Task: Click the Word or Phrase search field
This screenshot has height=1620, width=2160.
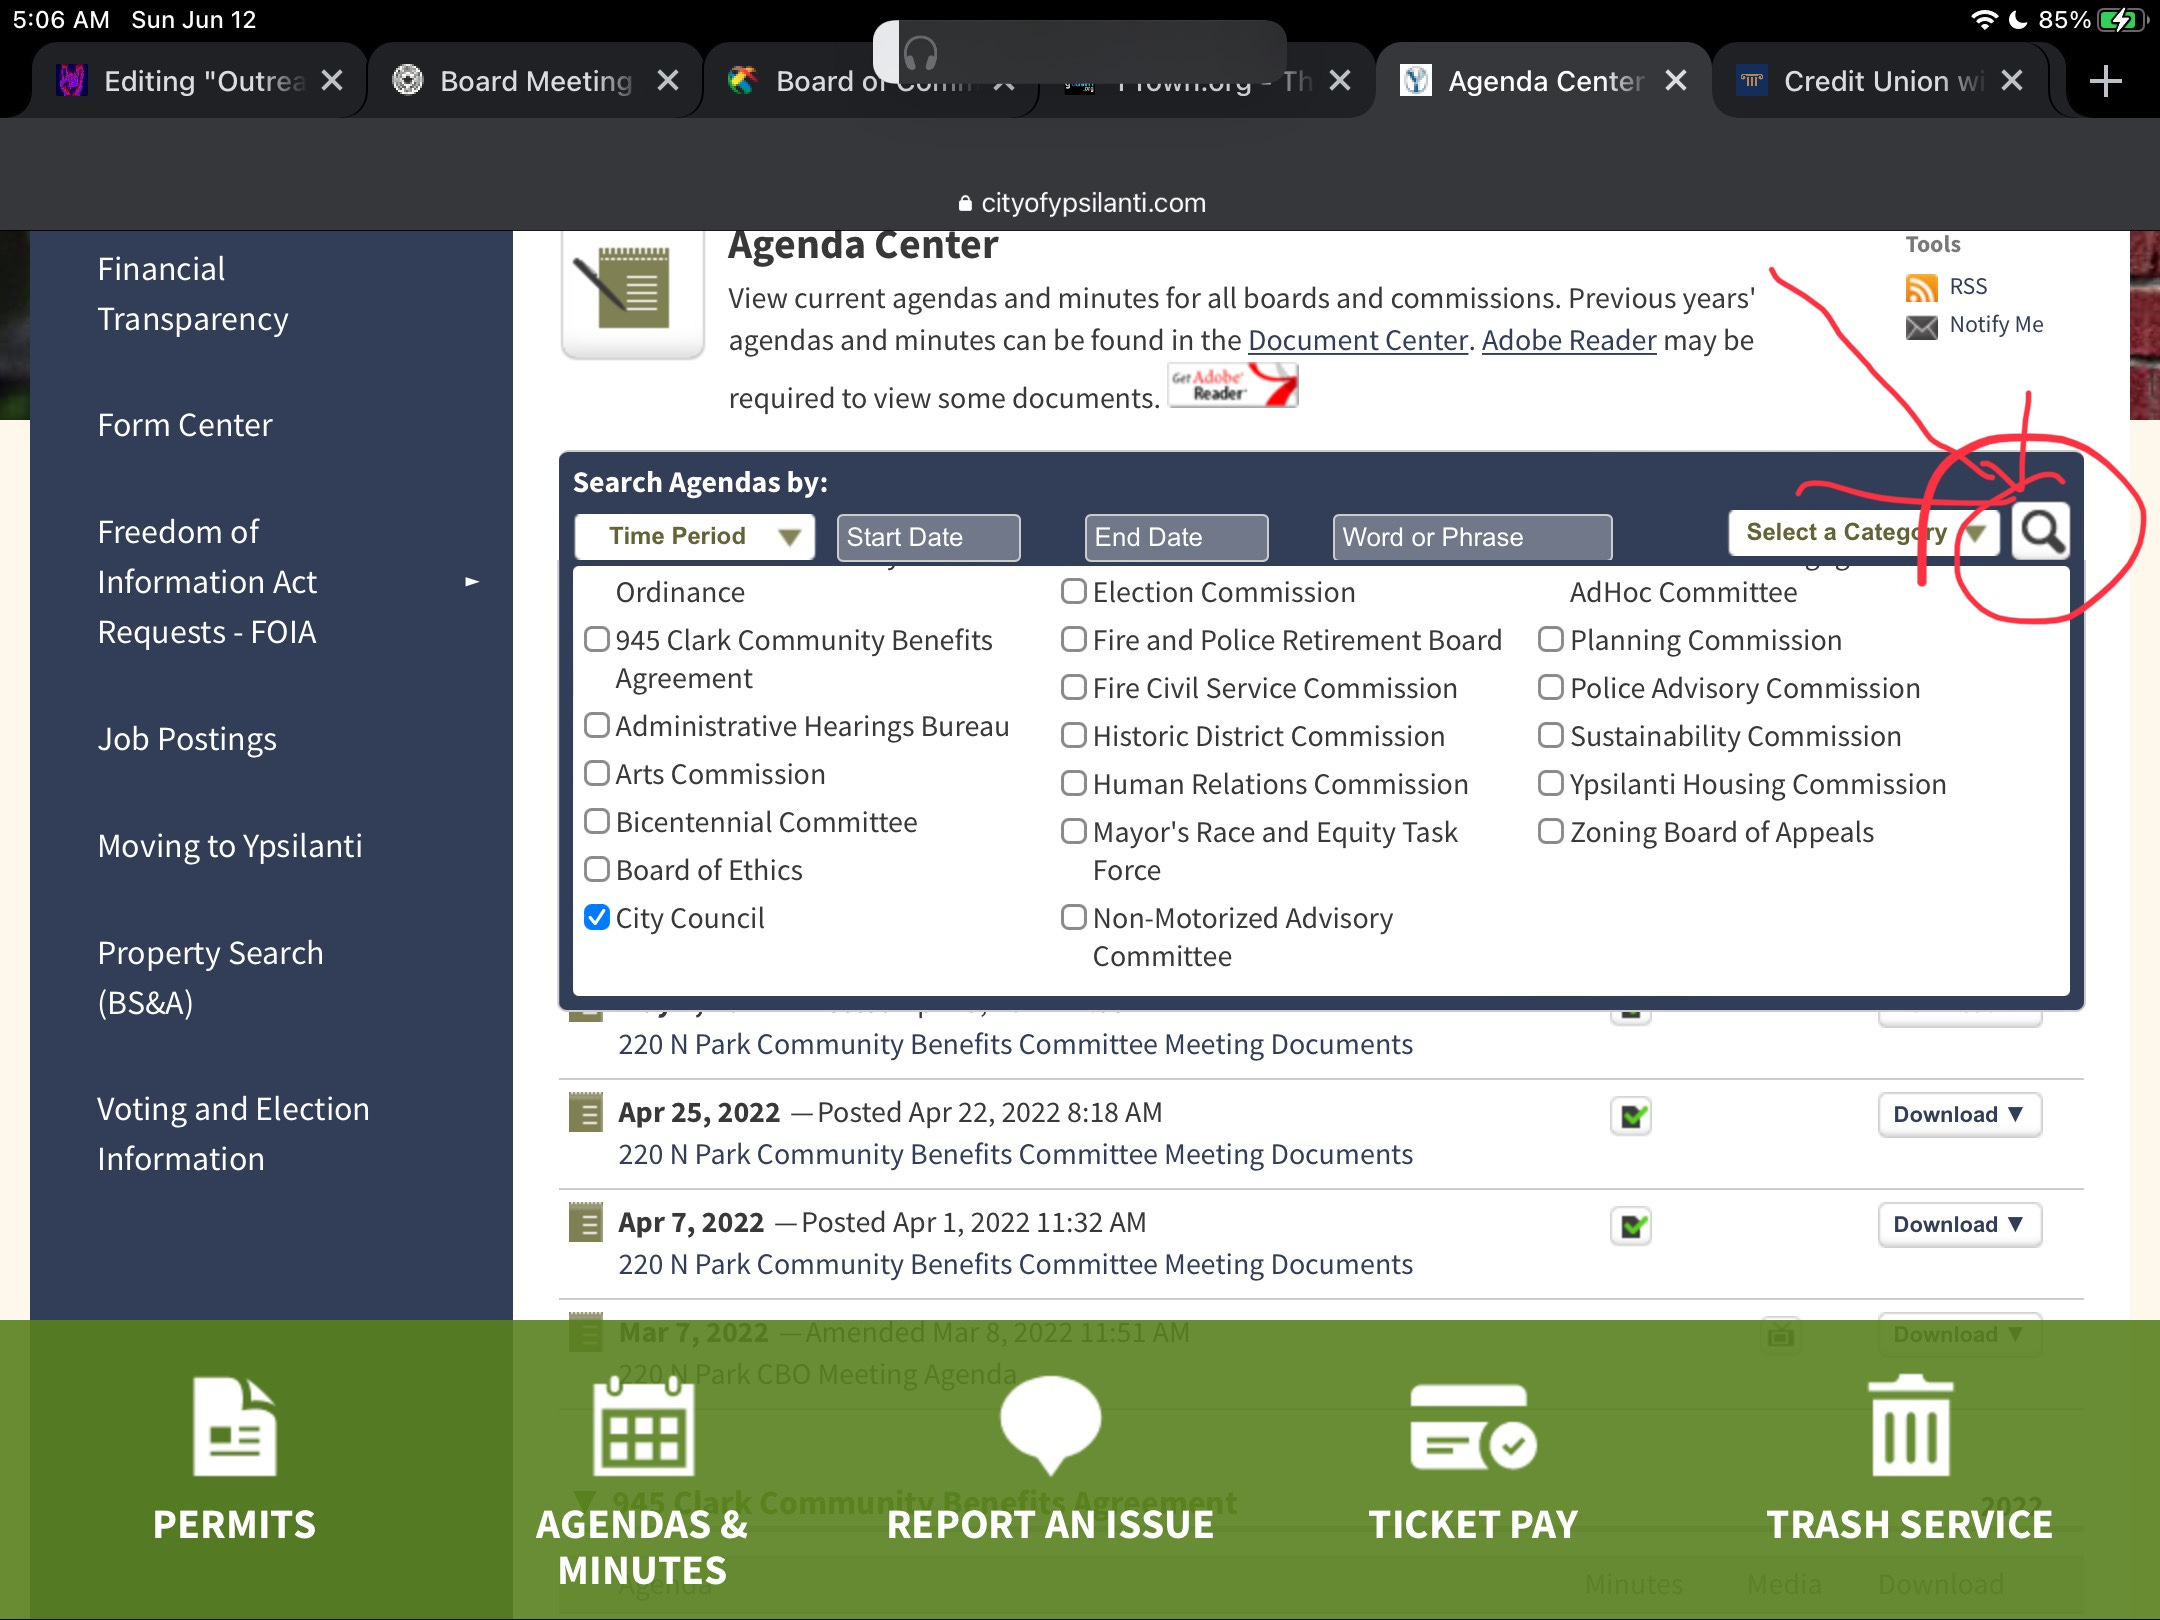Action: click(1471, 537)
